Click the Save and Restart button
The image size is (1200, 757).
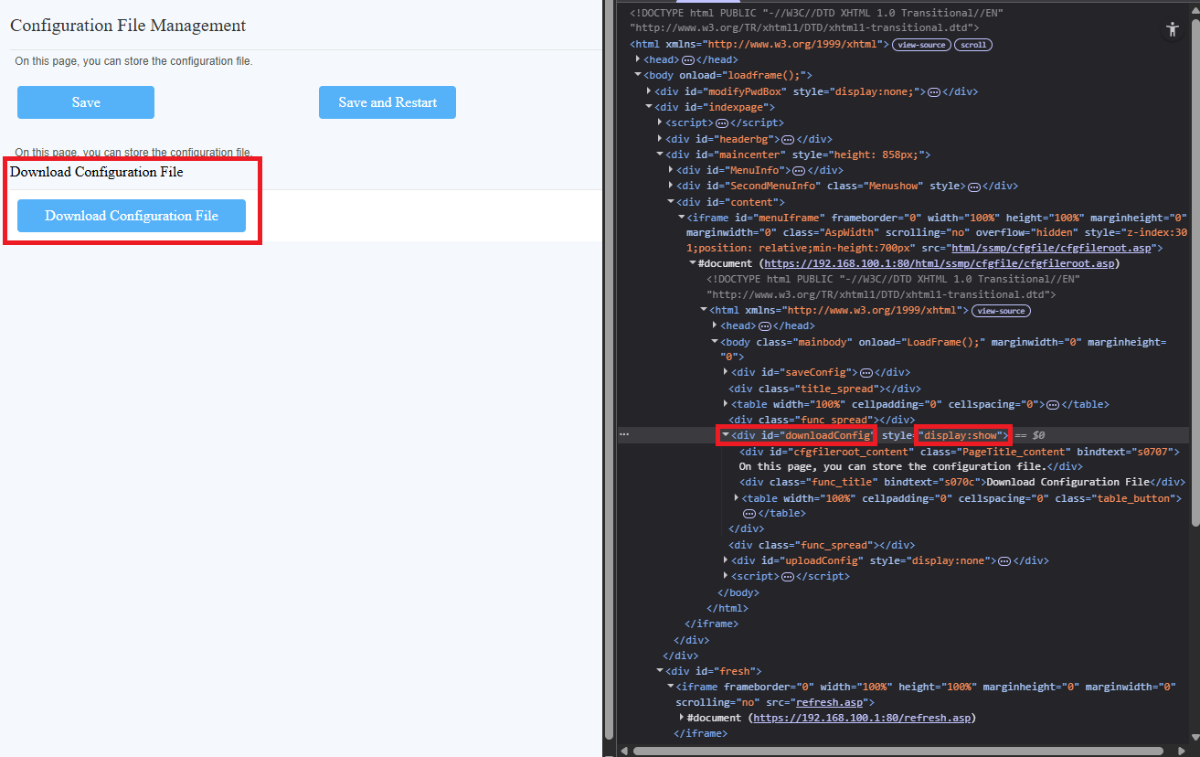(x=387, y=102)
